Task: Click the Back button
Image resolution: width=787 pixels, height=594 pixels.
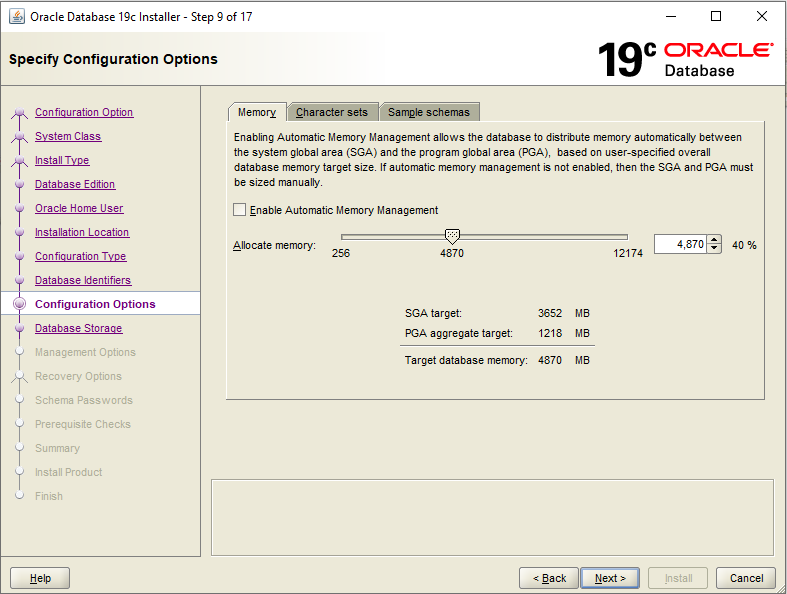Action: [x=549, y=578]
